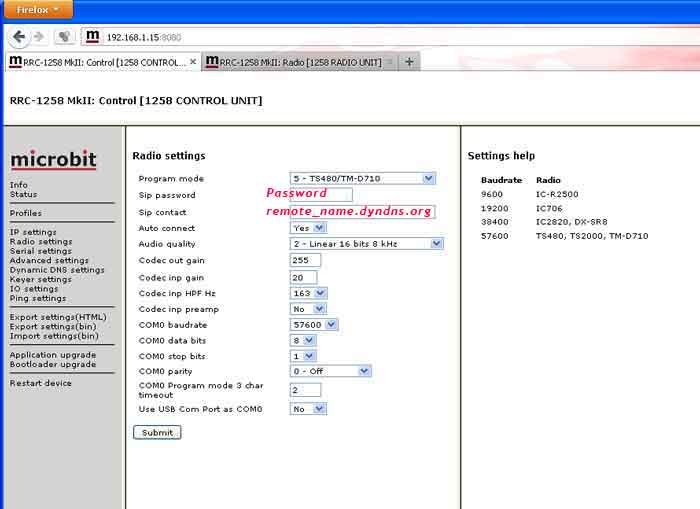The image size is (700, 509).
Task: Click the IC-R2500 radio help entry
Action: [x=557, y=194]
